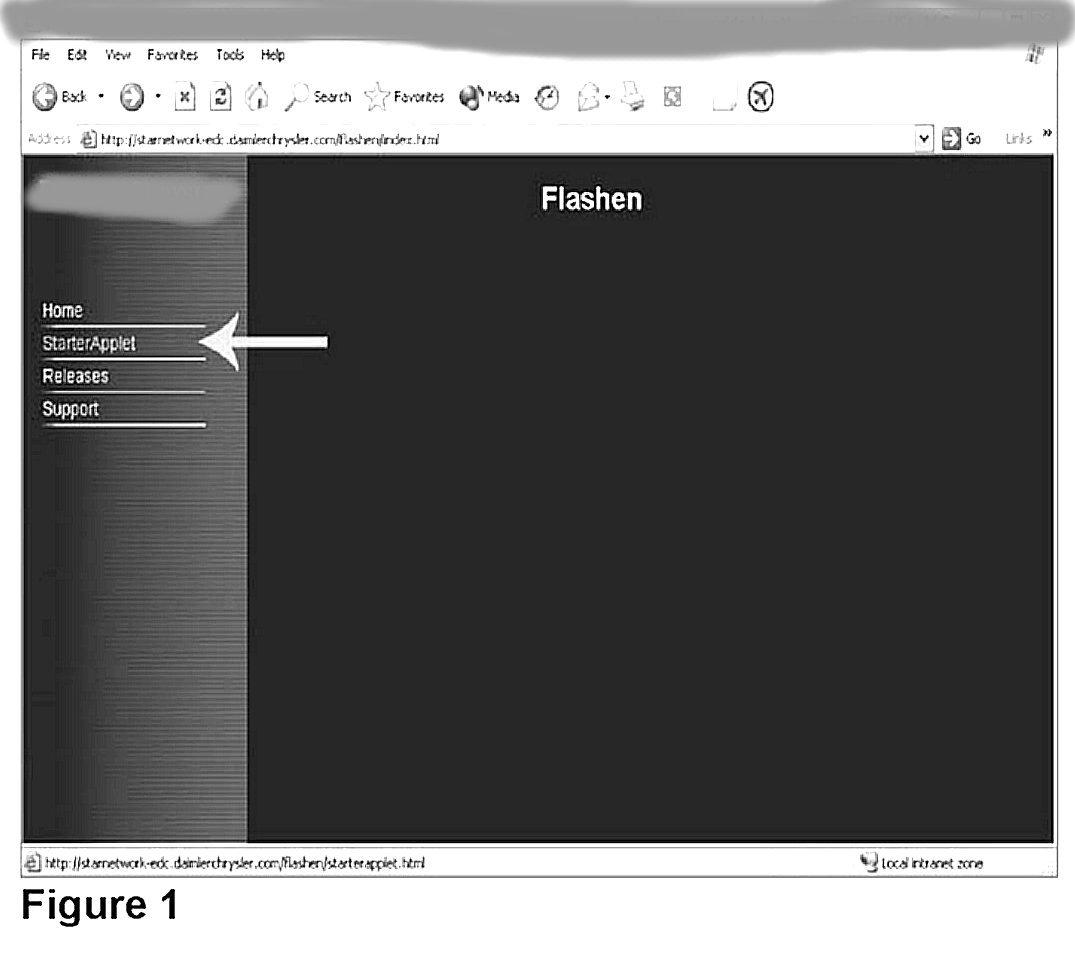Open the Favorites star toolbar button
This screenshot has height=967, width=1075.
404,97
